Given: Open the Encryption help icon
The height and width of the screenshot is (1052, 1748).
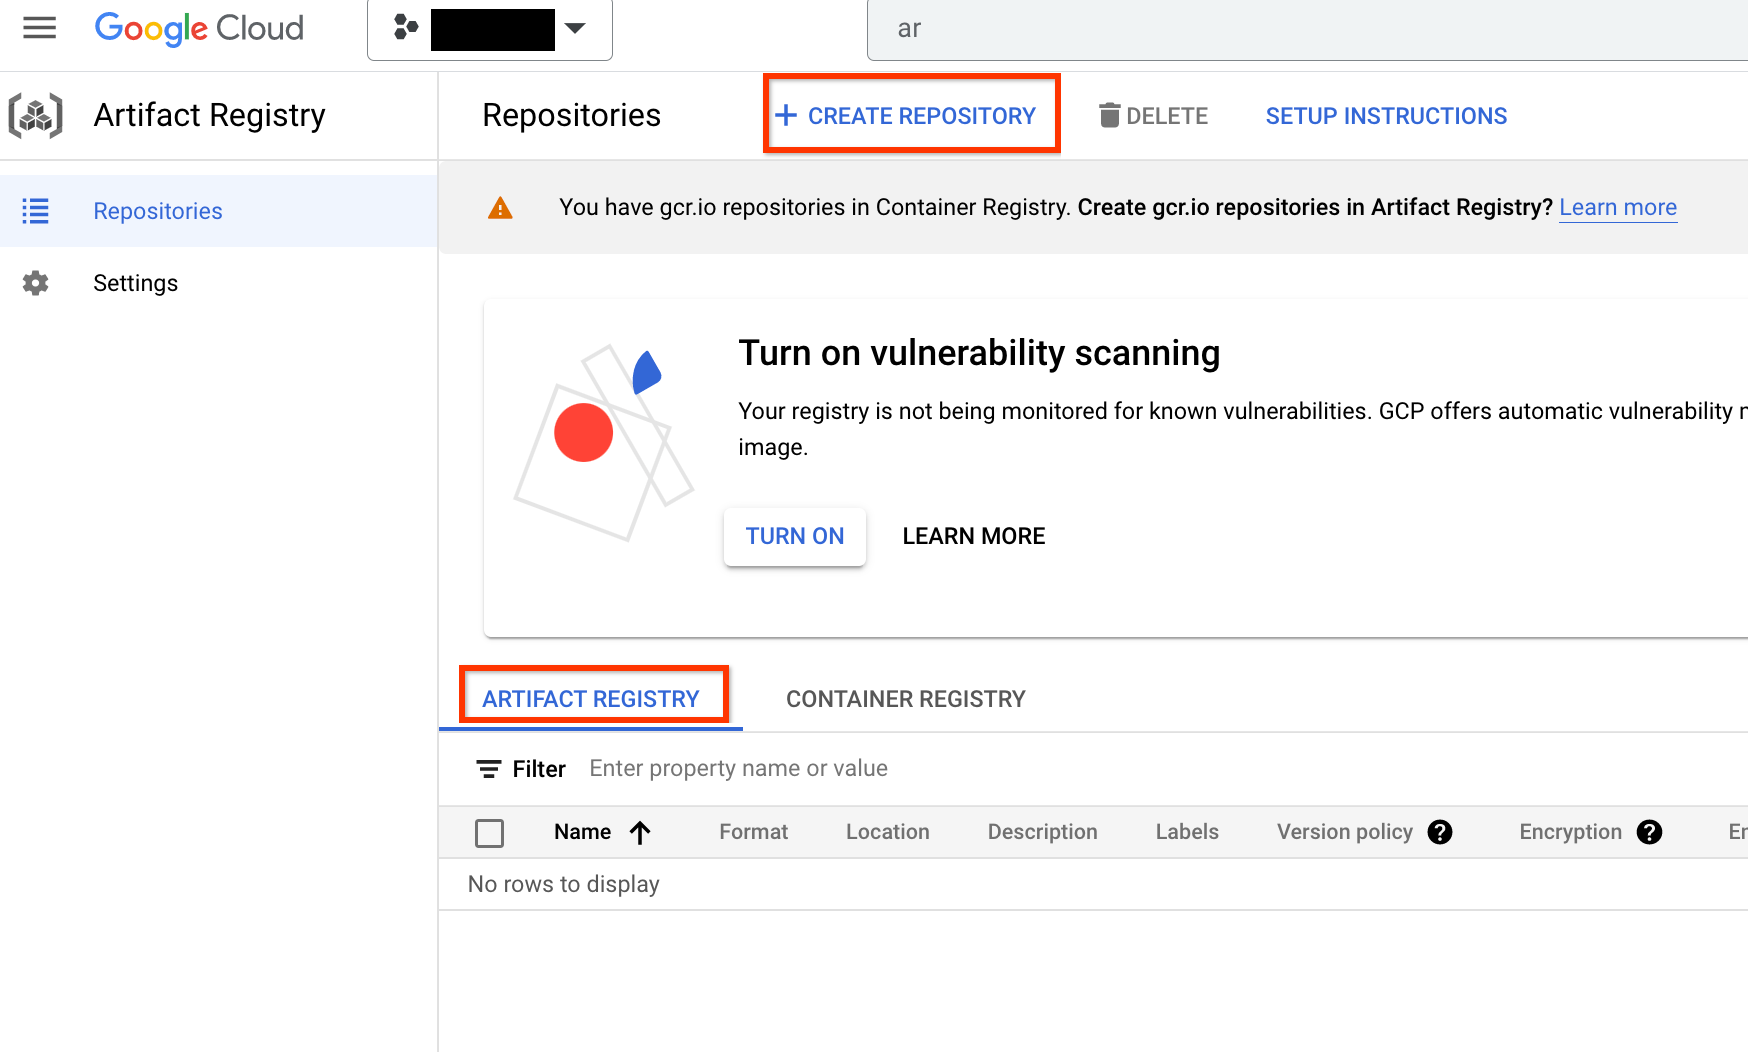Looking at the screenshot, I should tap(1650, 831).
